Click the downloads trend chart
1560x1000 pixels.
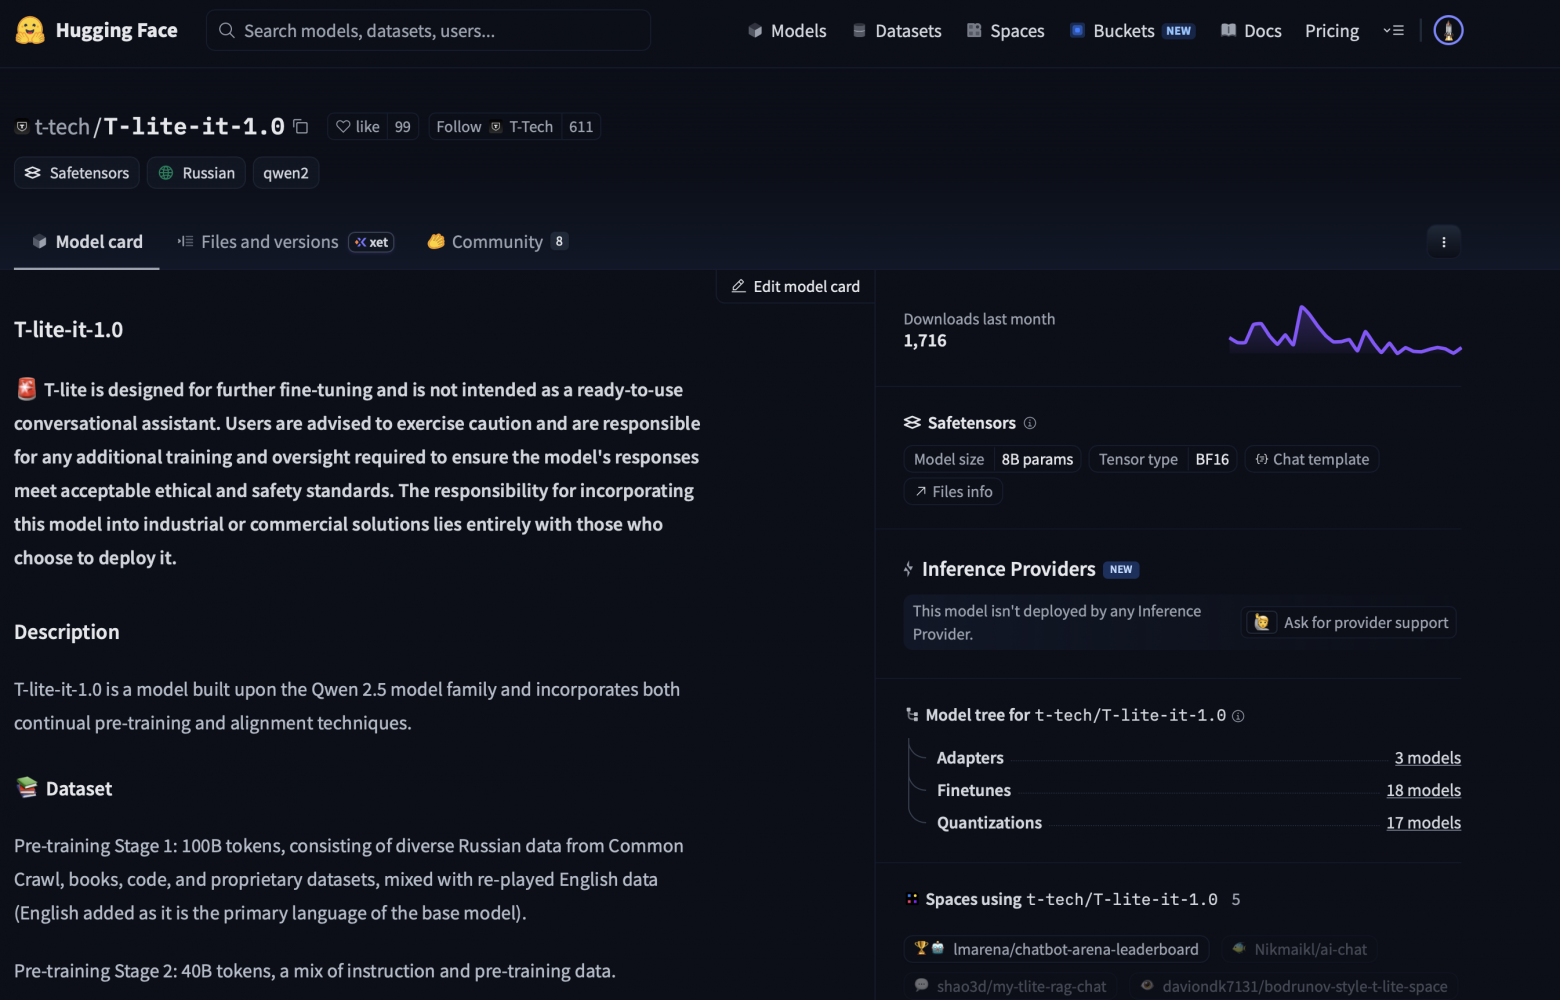click(x=1344, y=331)
